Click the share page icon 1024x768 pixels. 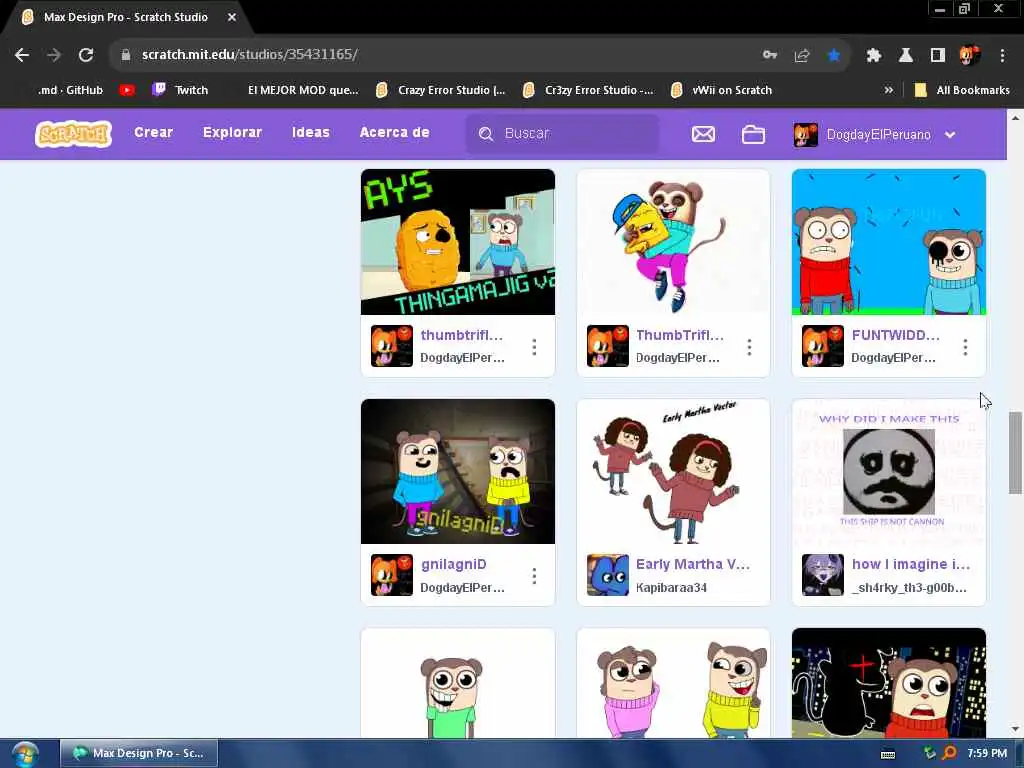tap(802, 56)
